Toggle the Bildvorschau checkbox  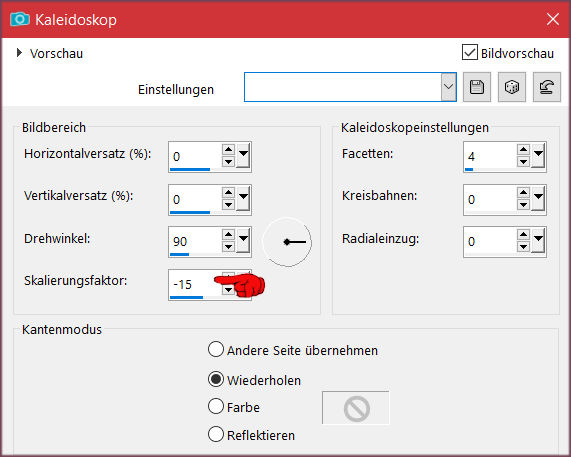pos(470,52)
